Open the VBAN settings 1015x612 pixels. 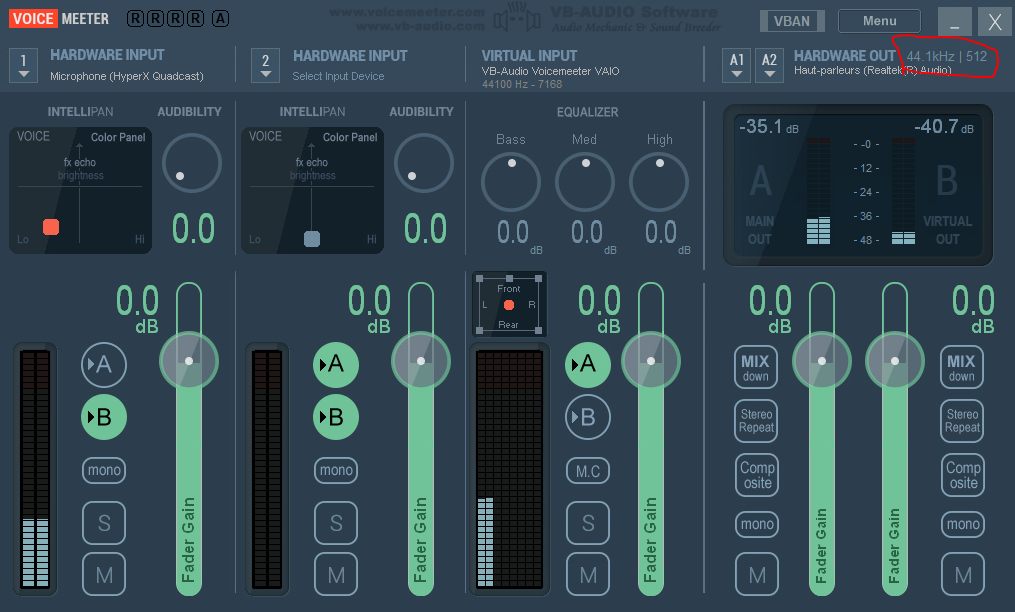click(792, 21)
